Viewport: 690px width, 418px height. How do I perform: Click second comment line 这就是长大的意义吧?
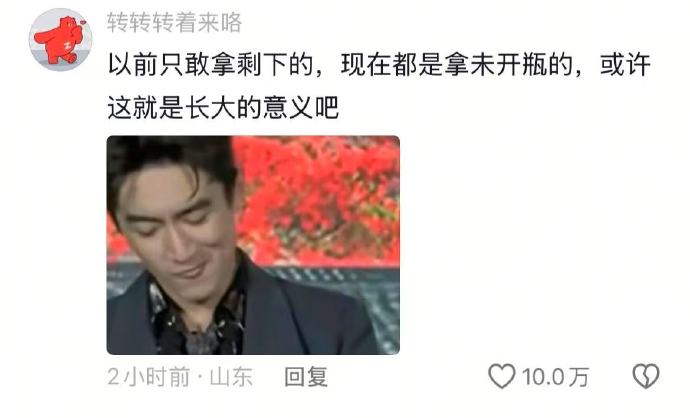point(223,108)
